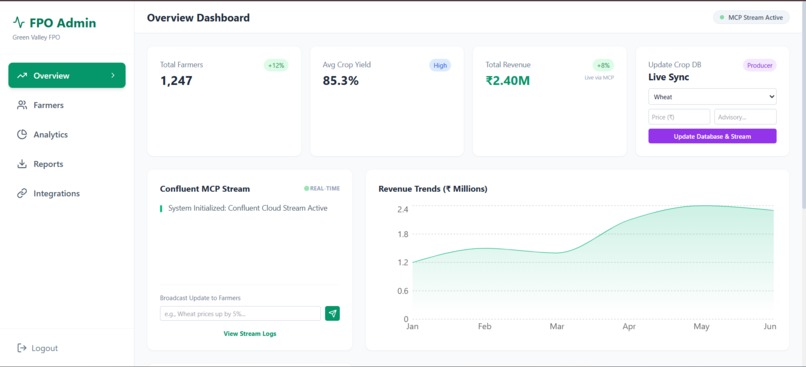The height and width of the screenshot is (367, 806).
Task: Click the Advisory input field
Action: coord(745,117)
